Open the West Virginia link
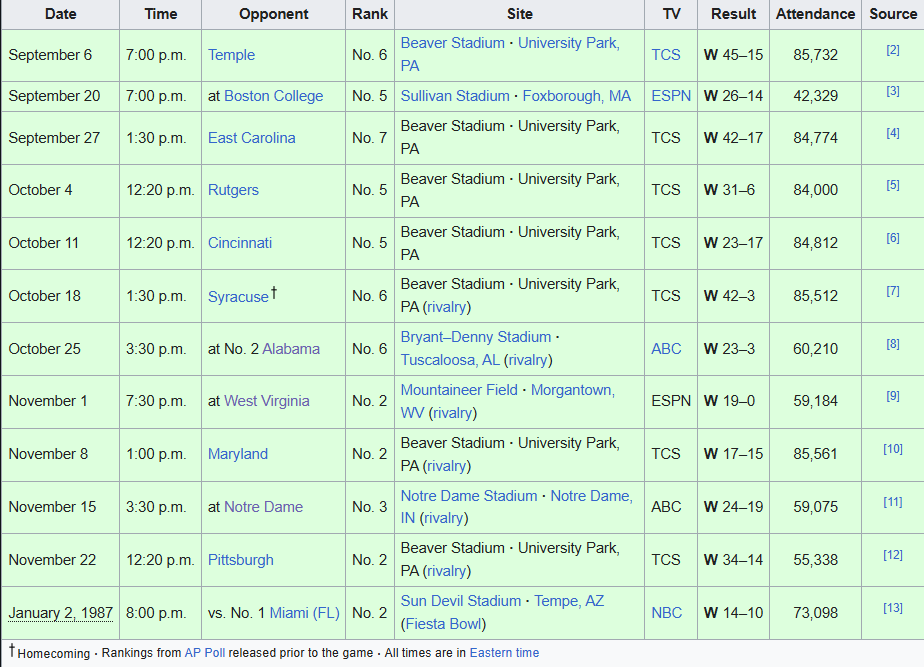The image size is (924, 667). coord(267,401)
